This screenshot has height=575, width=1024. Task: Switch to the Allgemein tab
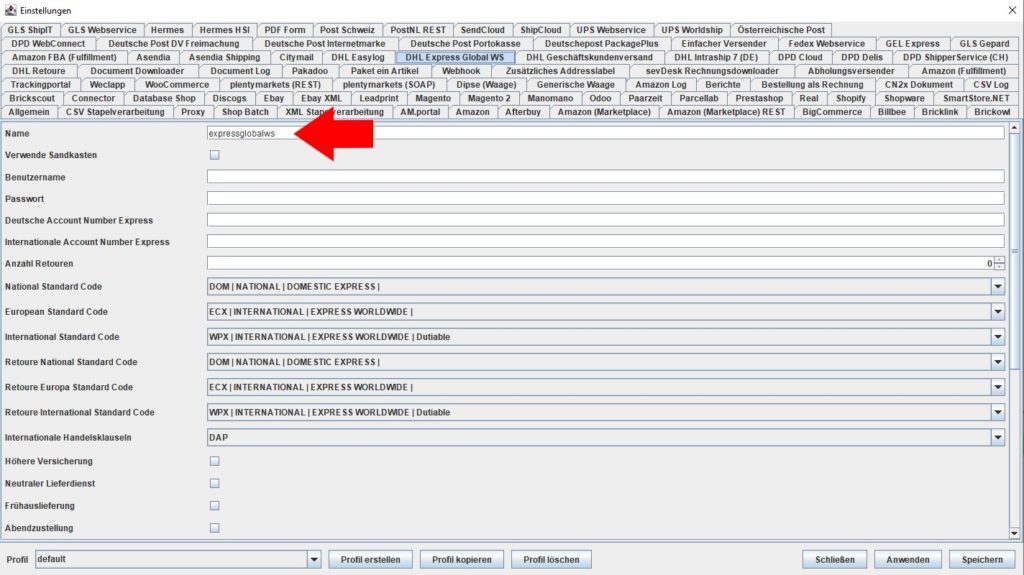[29, 112]
